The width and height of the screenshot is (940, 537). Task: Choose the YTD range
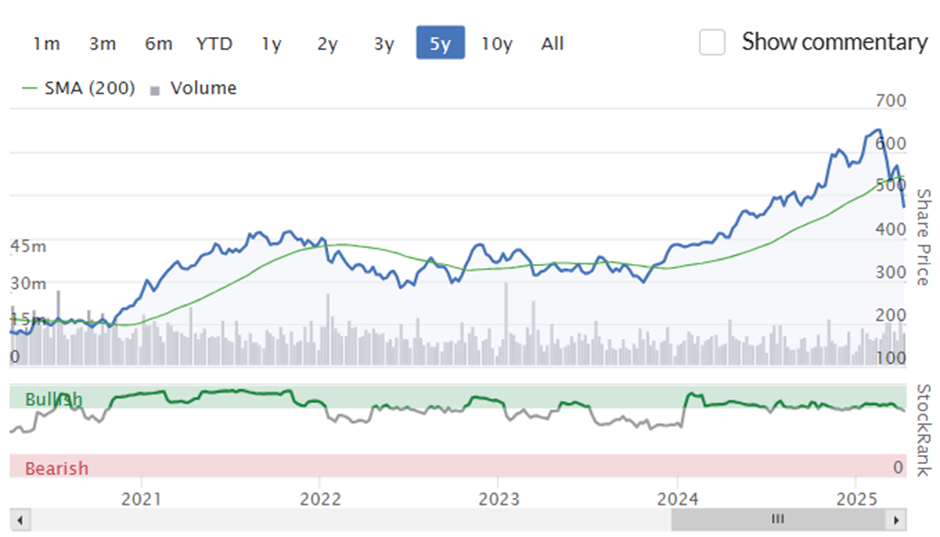click(214, 43)
